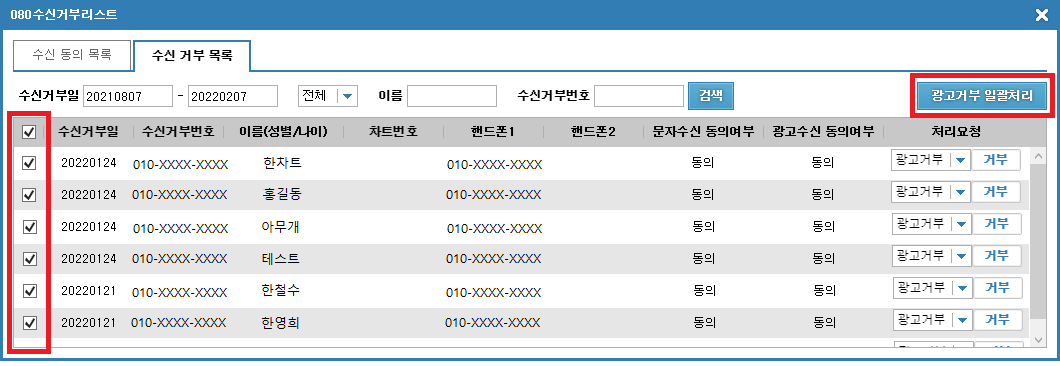Toggle the checkbox for 한영희 row
Image resolution: width=1060 pixels, height=366 pixels.
click(29, 323)
